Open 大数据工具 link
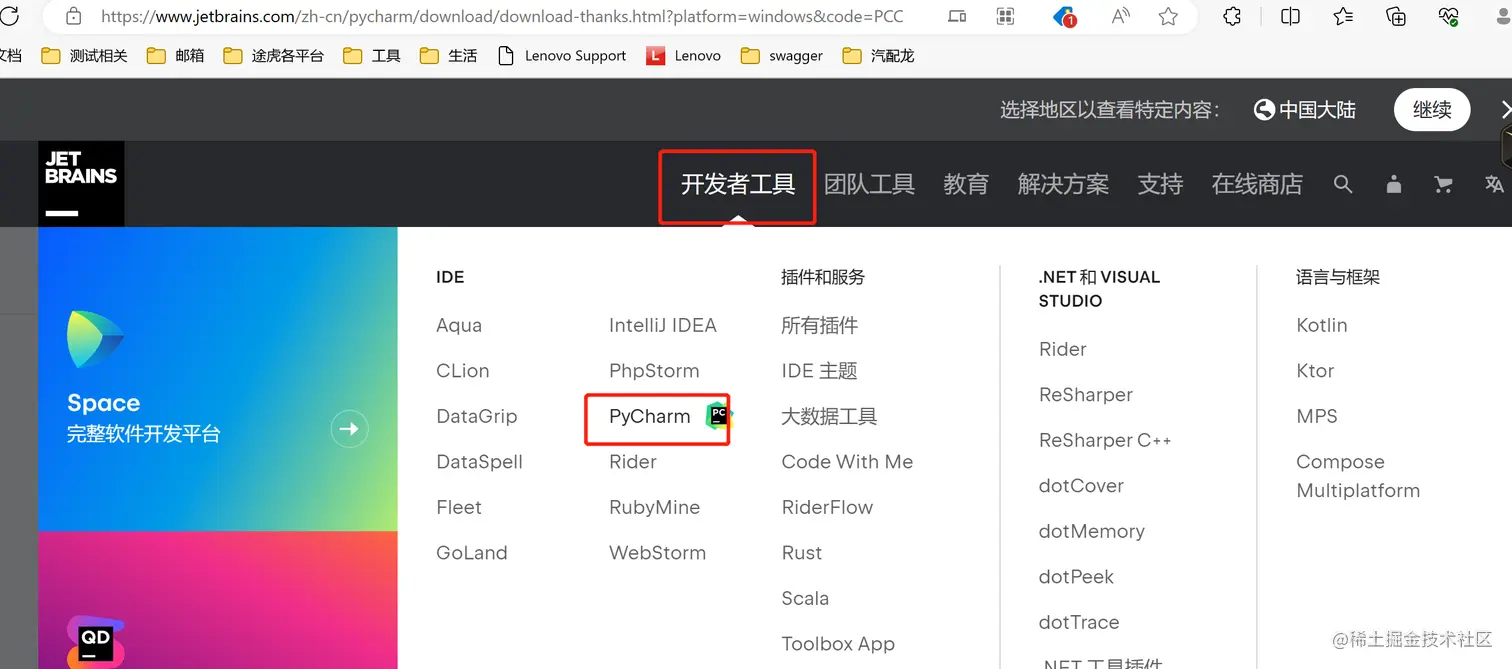 click(x=829, y=416)
